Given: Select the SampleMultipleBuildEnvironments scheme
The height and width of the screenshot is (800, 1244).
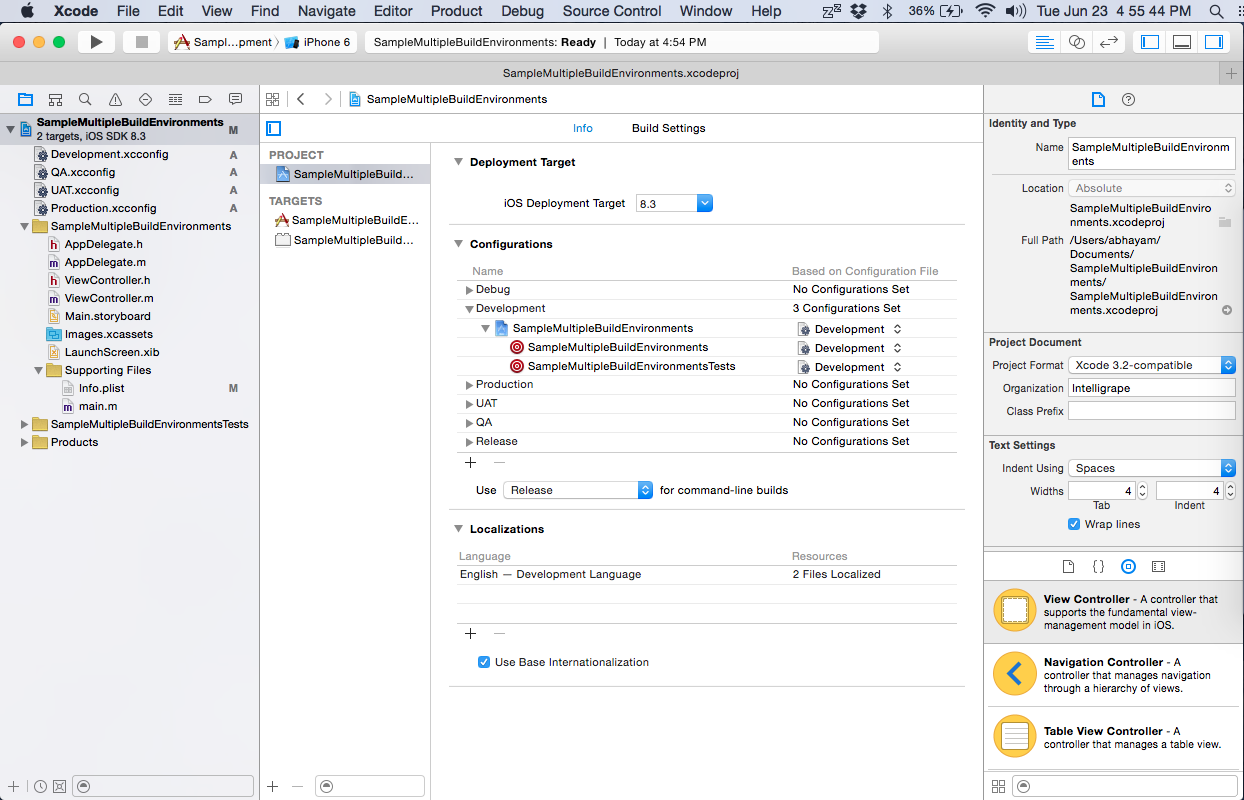Looking at the screenshot, I should pos(222,42).
